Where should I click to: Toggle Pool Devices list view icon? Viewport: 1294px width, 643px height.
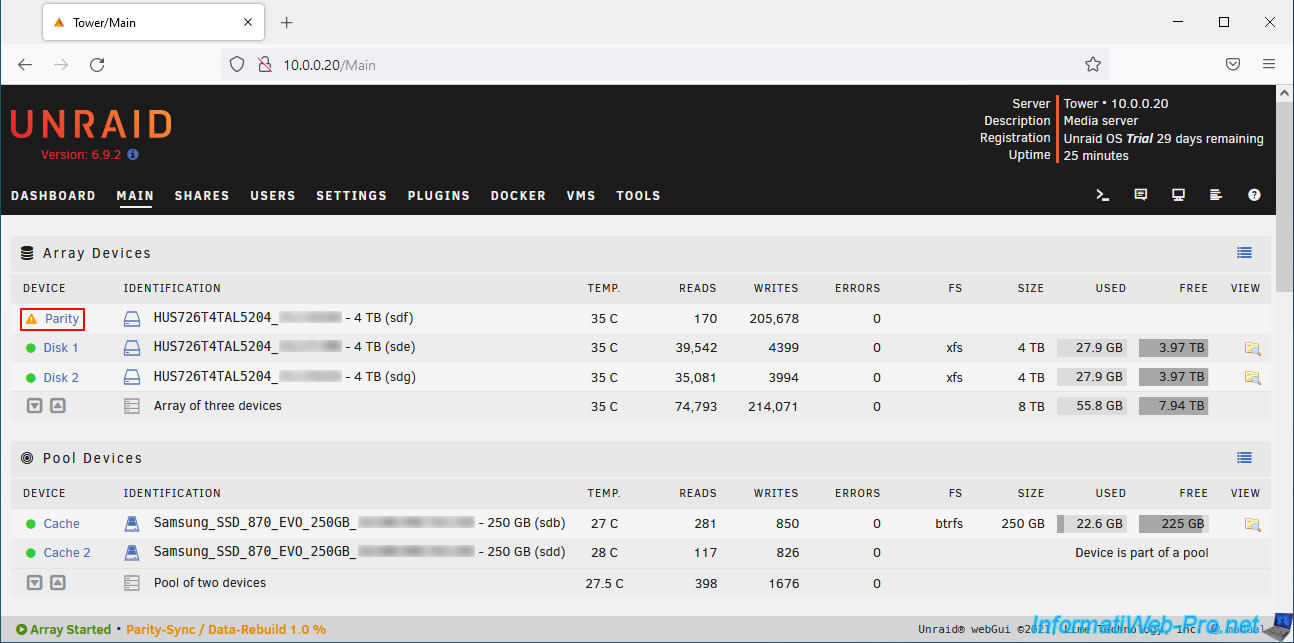(x=1244, y=458)
